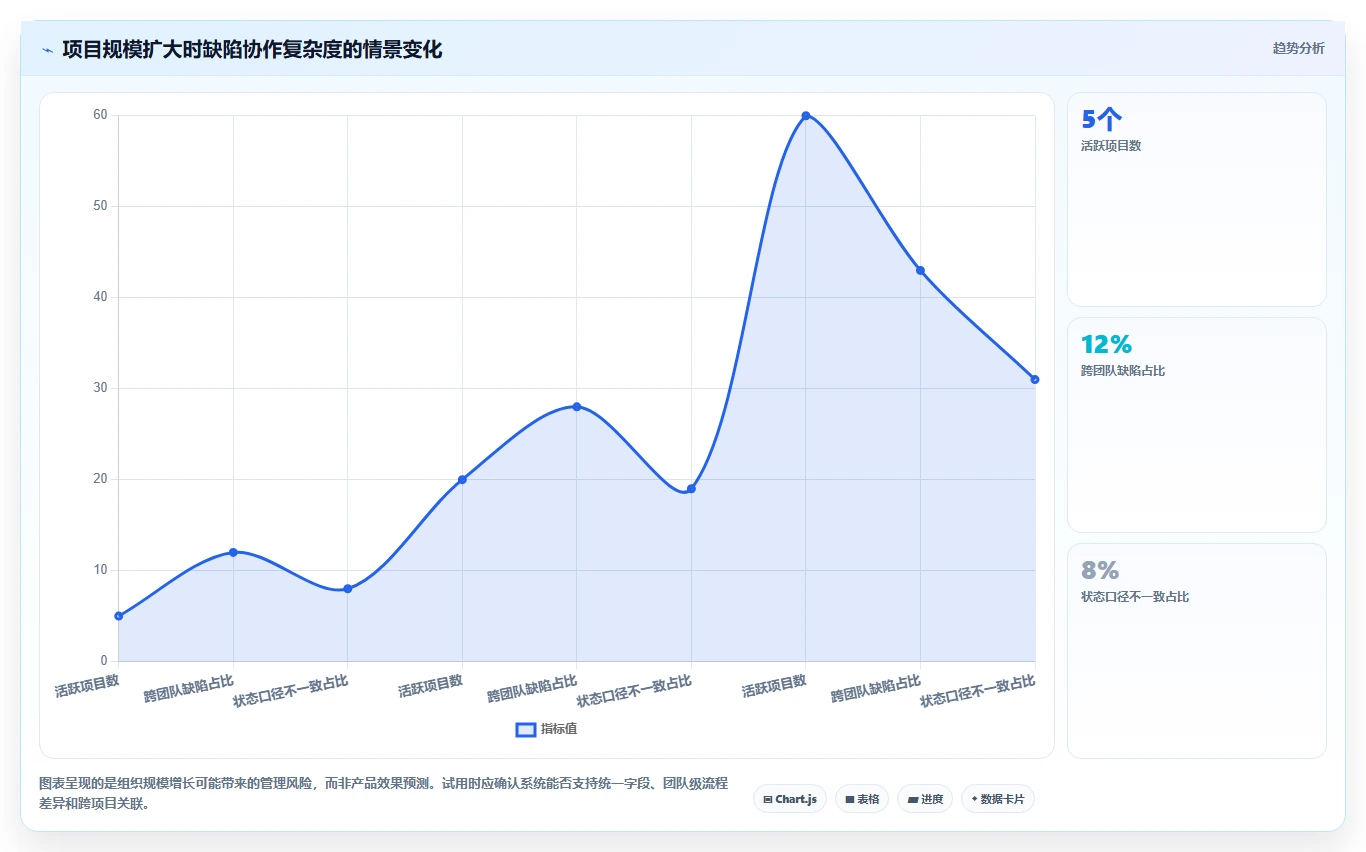Click the 趋势分析 tag in the header
Image resolution: width=1366 pixels, height=852 pixels.
point(1298,48)
